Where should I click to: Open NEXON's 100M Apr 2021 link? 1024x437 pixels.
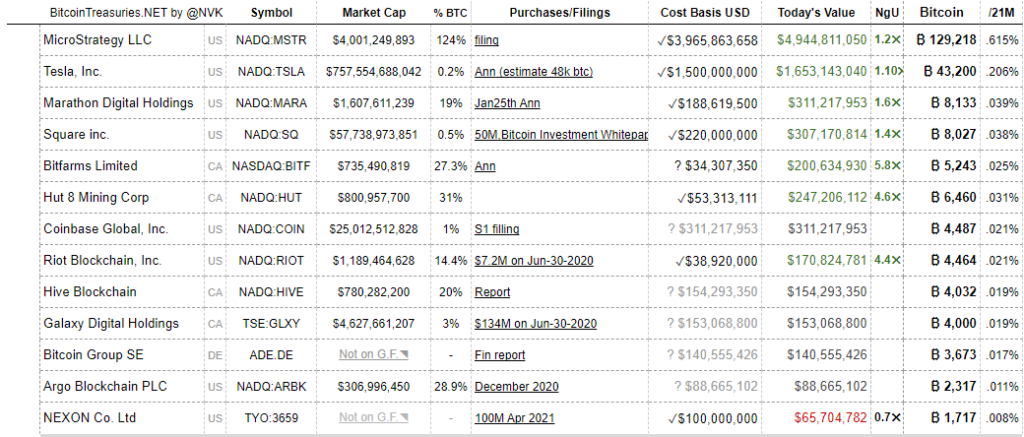(515, 418)
